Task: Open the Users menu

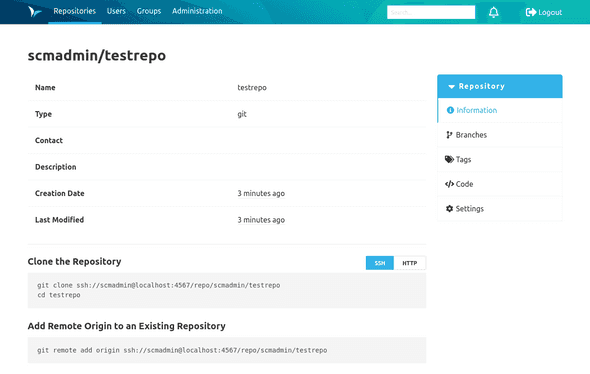Action: pyautogui.click(x=116, y=11)
